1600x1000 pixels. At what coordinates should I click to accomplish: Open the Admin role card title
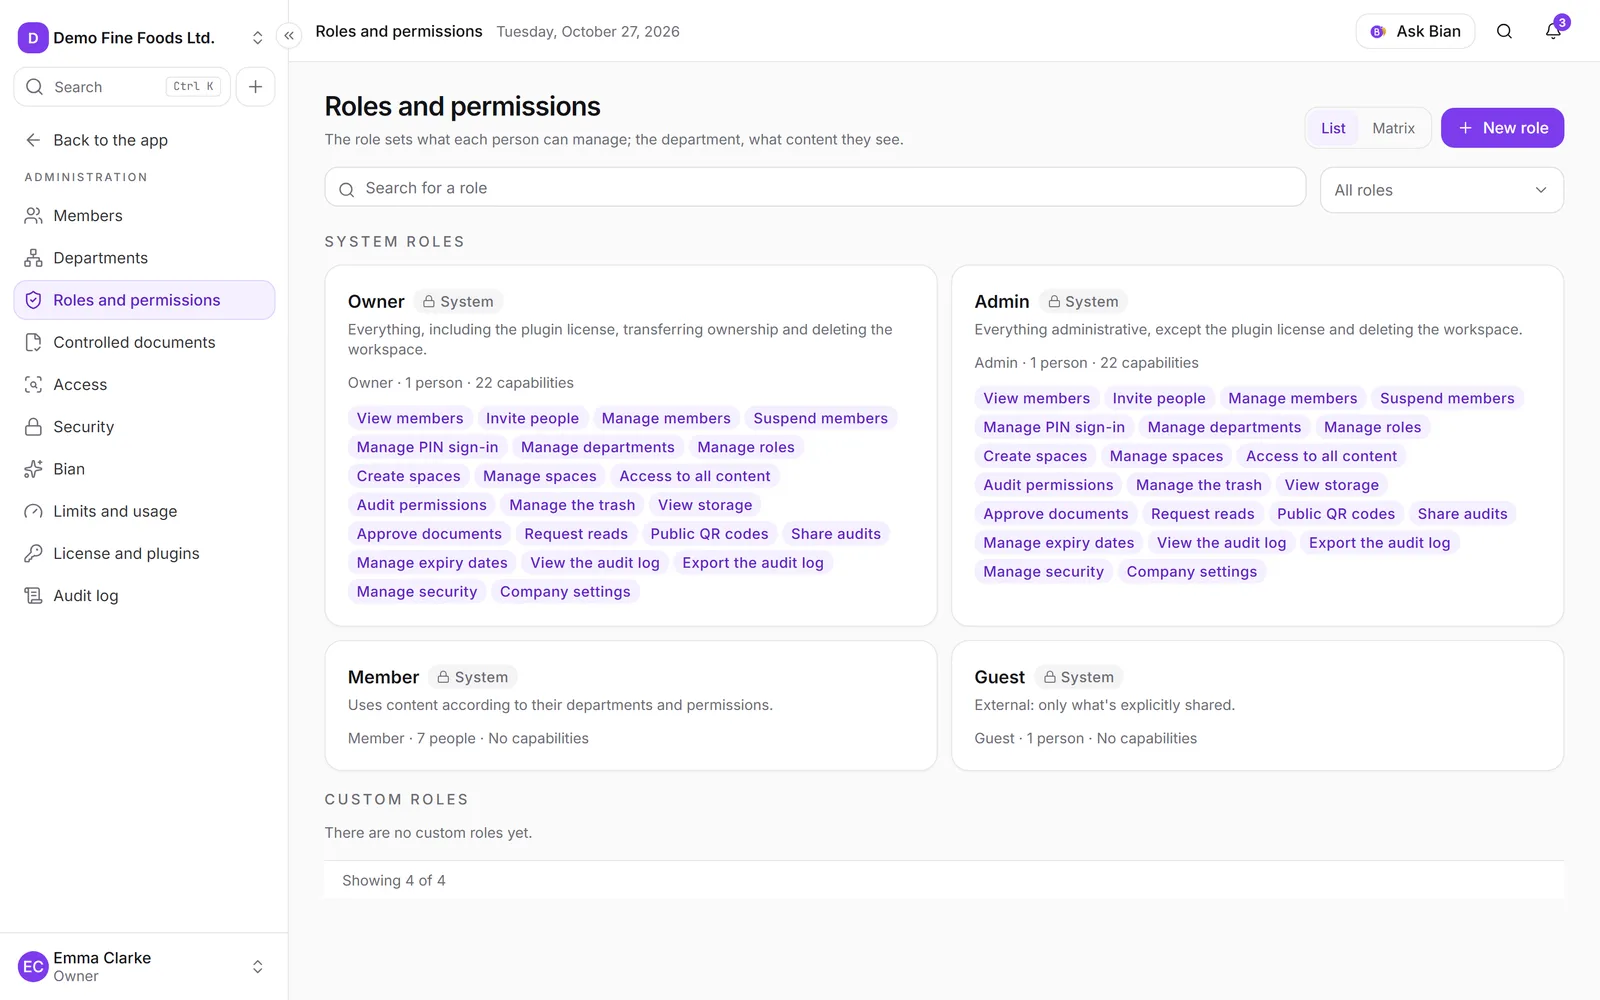1002,302
